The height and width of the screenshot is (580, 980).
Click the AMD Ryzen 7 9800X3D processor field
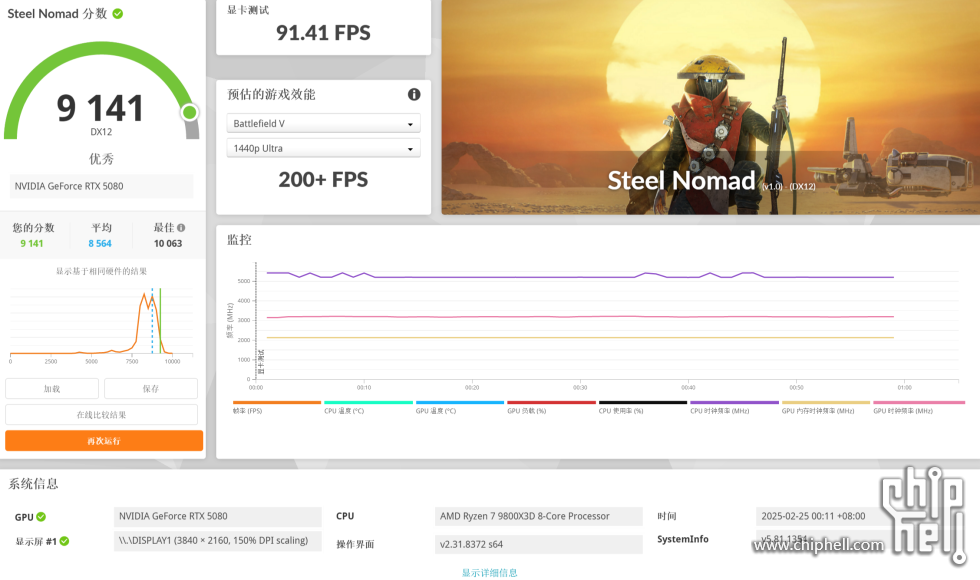click(x=538, y=516)
